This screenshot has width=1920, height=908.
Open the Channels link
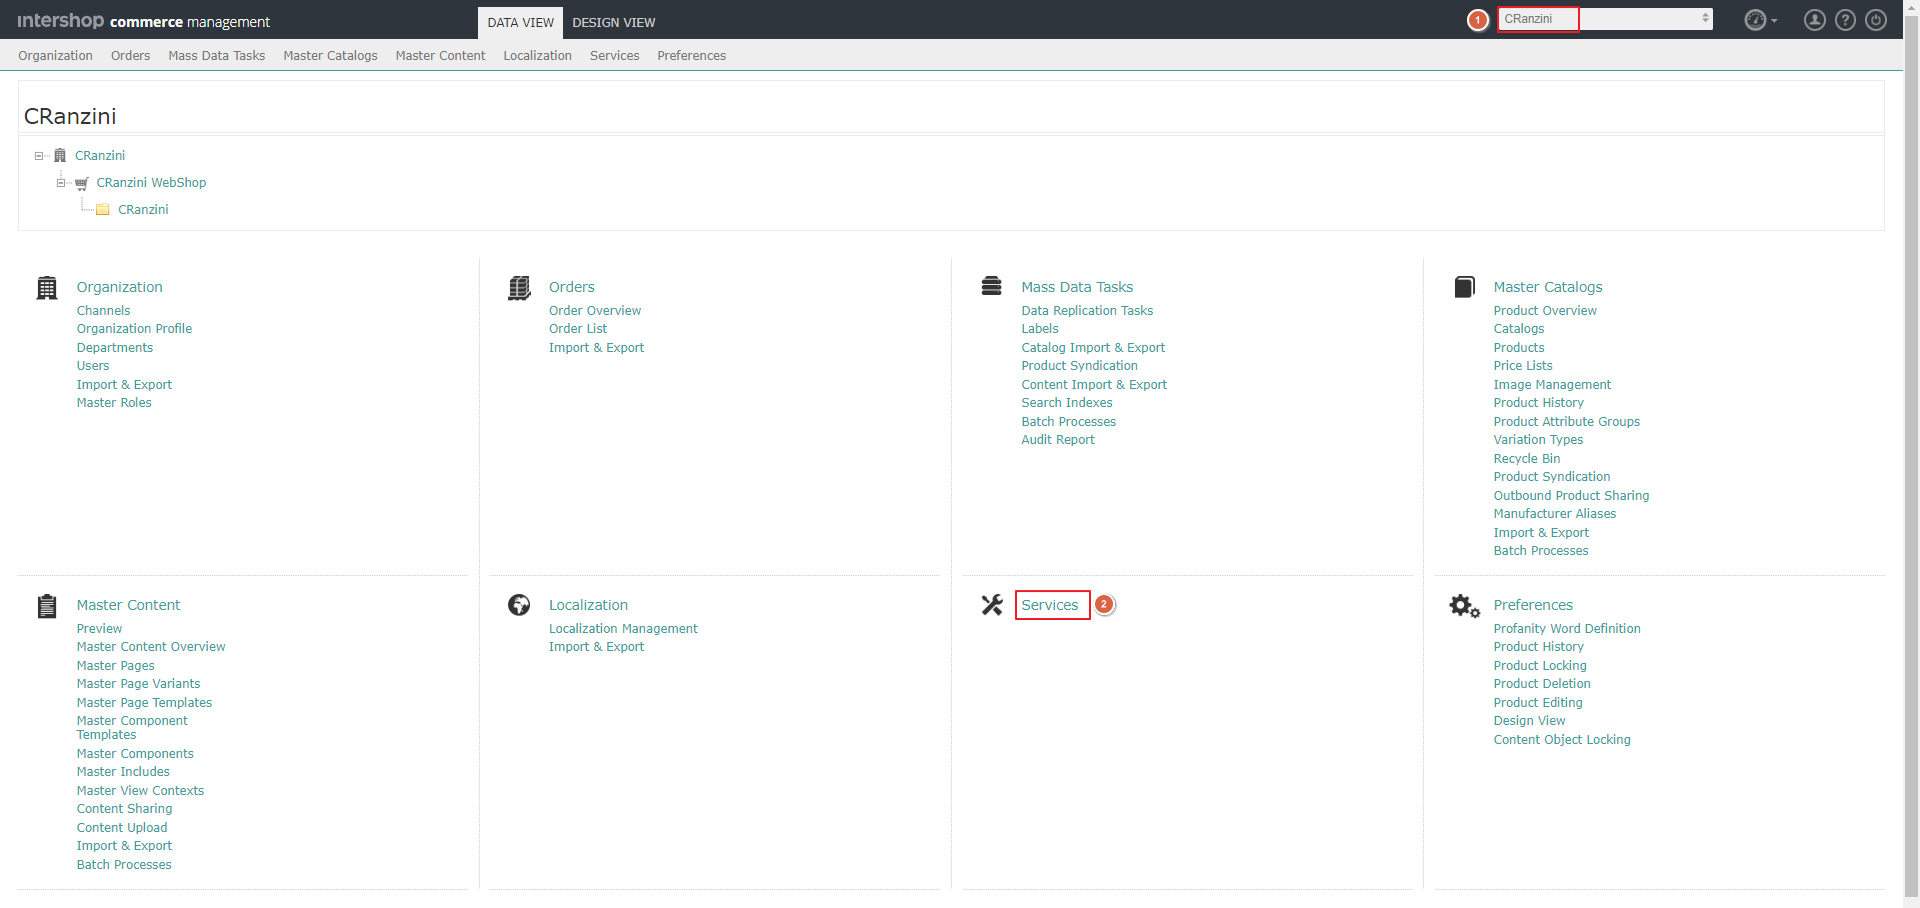(x=103, y=311)
